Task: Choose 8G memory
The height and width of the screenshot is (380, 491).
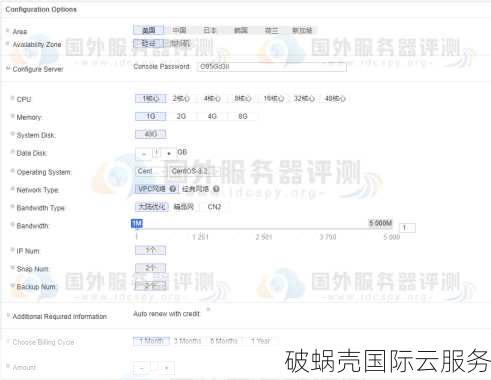Action: click(x=243, y=116)
